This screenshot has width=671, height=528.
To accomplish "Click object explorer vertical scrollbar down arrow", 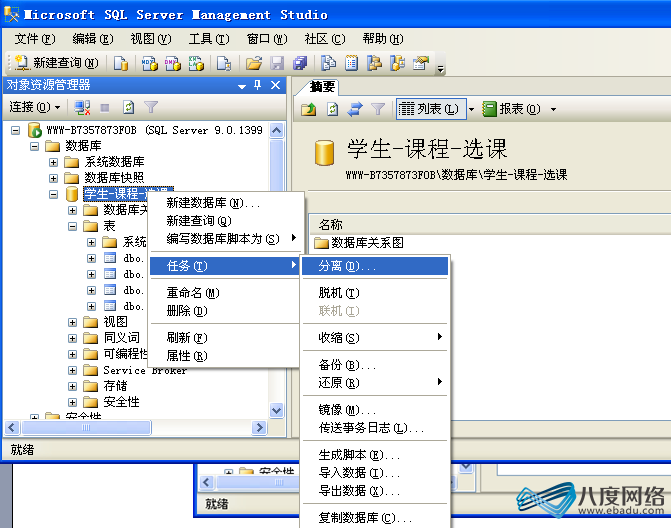I will click(x=276, y=411).
